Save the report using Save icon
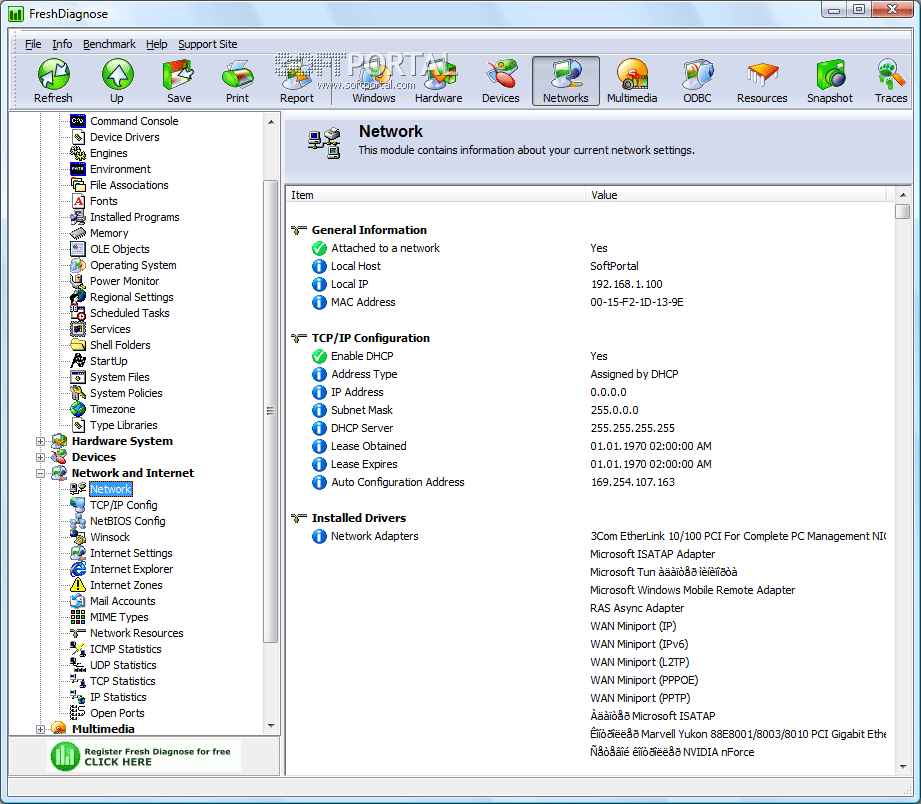 (x=179, y=81)
